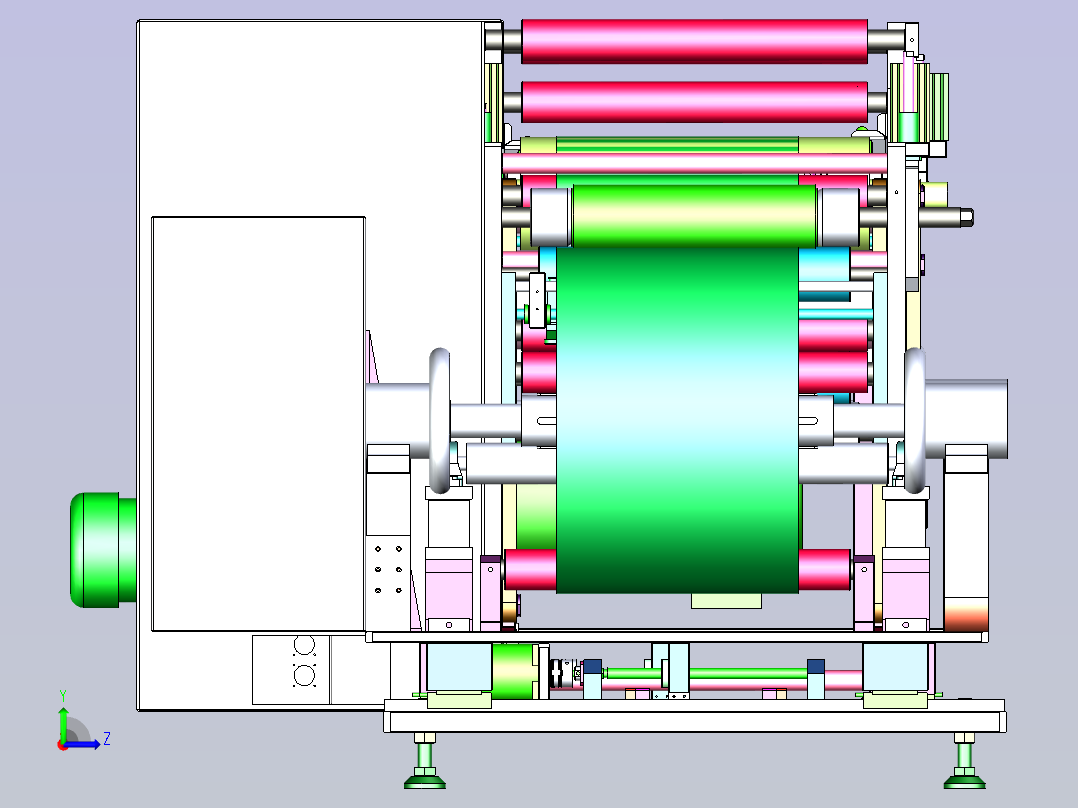
Task: Select the hex bolt shaft end on the right side
Action: 967,217
